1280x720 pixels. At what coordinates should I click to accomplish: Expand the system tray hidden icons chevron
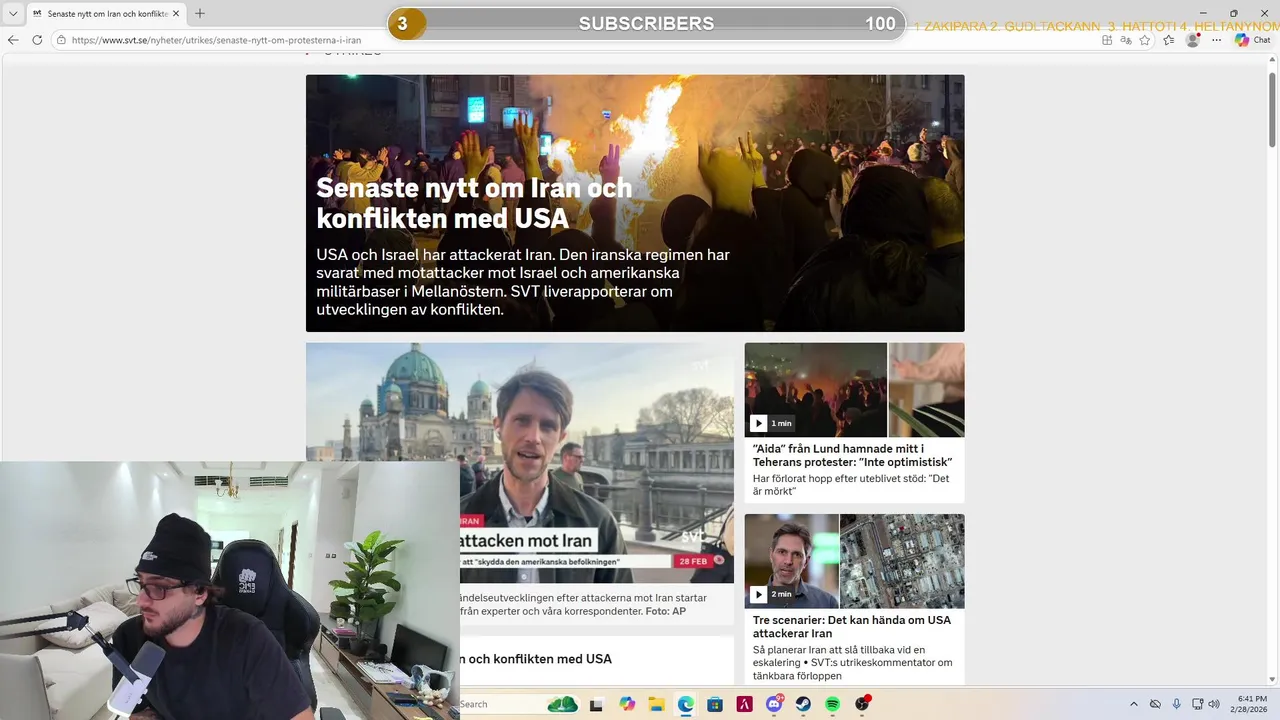pos(1133,704)
